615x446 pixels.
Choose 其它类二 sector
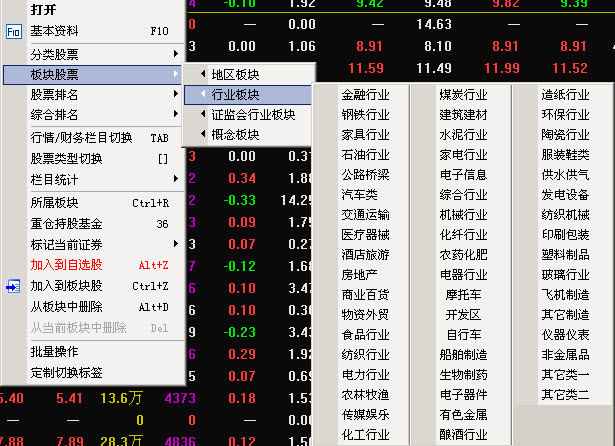tap(565, 395)
